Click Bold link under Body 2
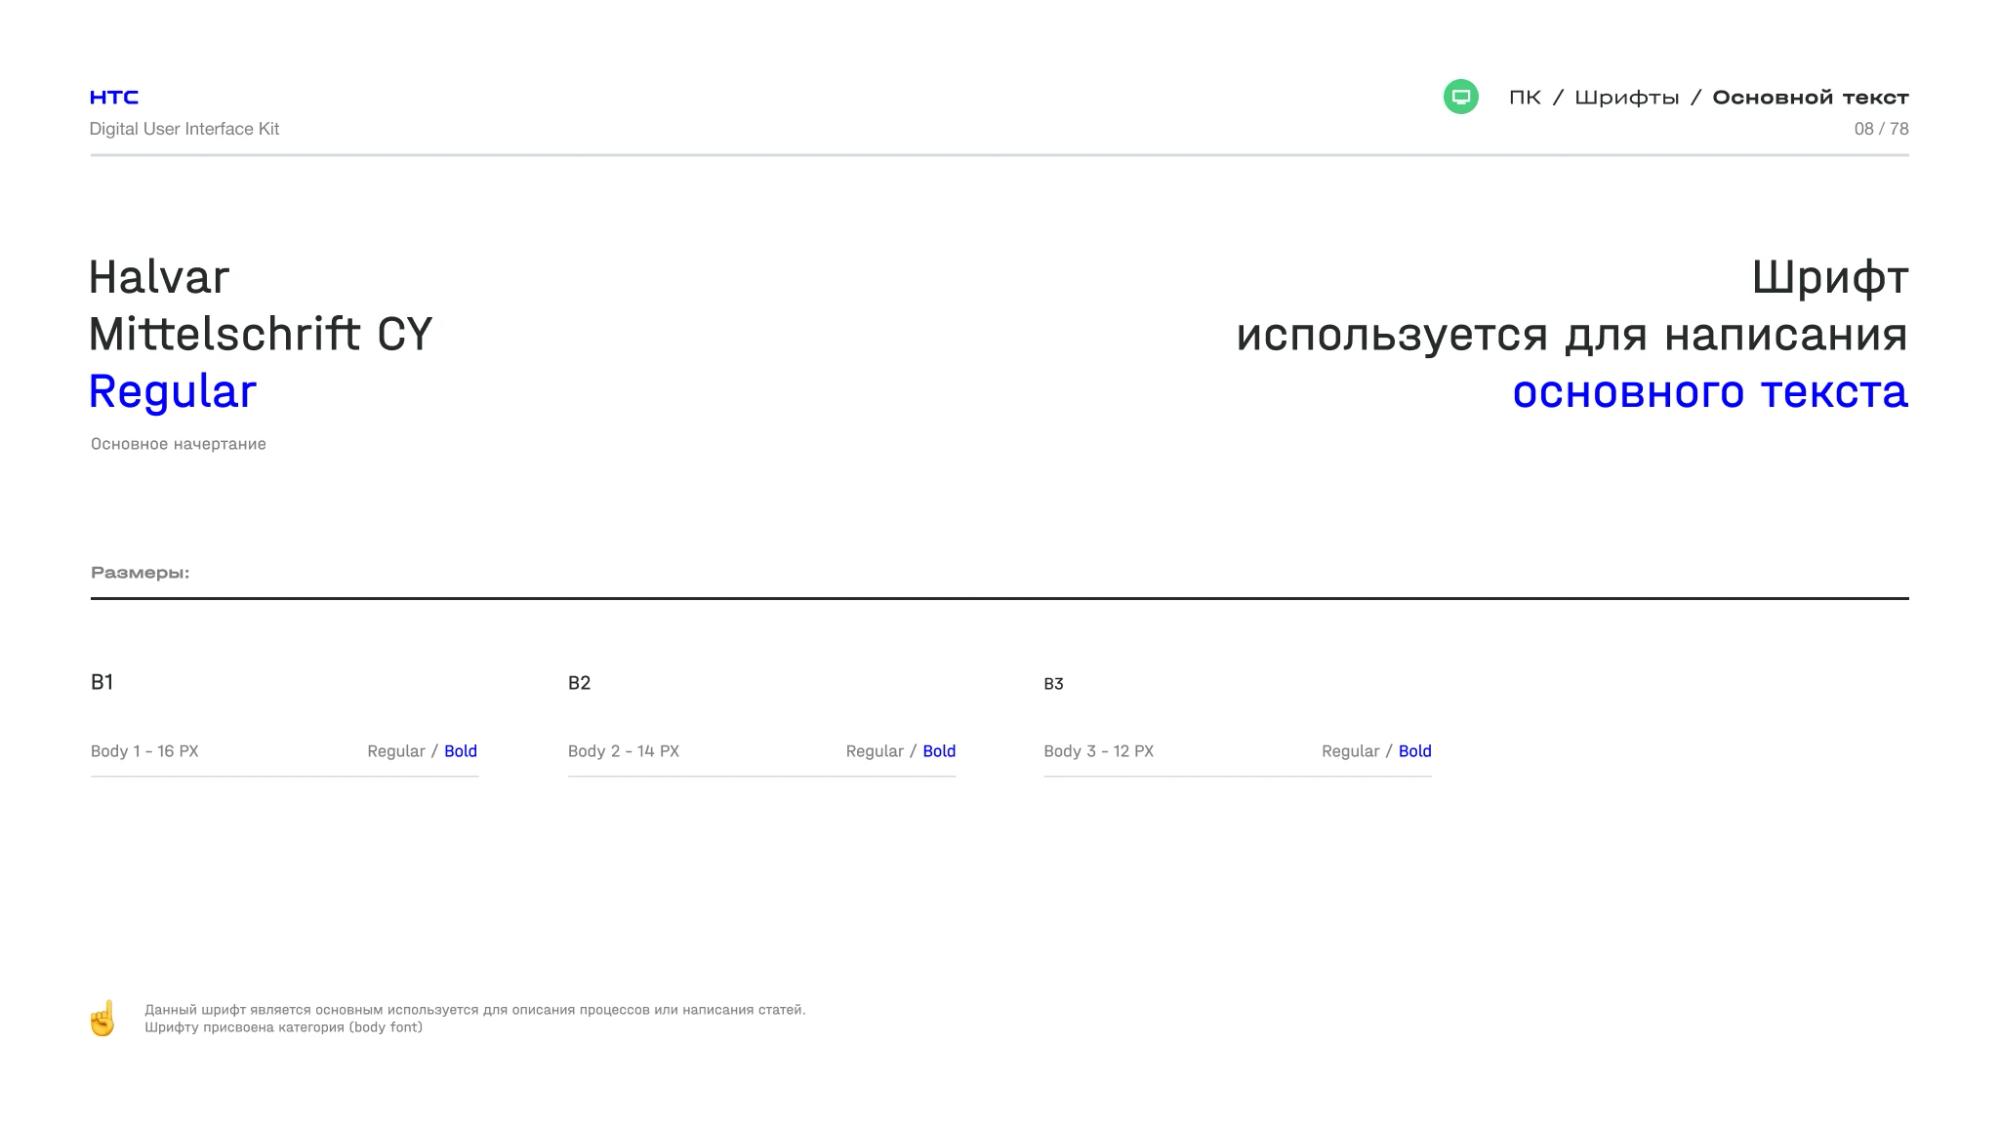This screenshot has height=1124, width=2000. click(x=939, y=751)
